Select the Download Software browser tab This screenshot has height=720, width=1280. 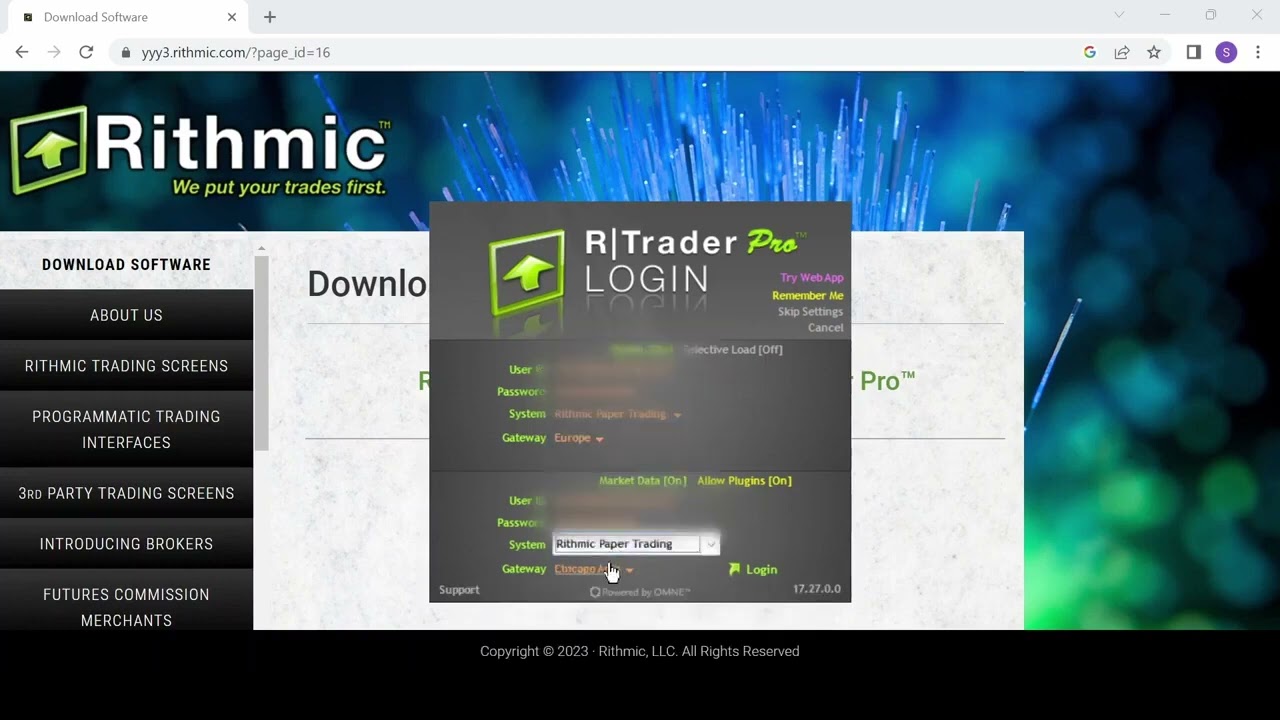coord(128,17)
